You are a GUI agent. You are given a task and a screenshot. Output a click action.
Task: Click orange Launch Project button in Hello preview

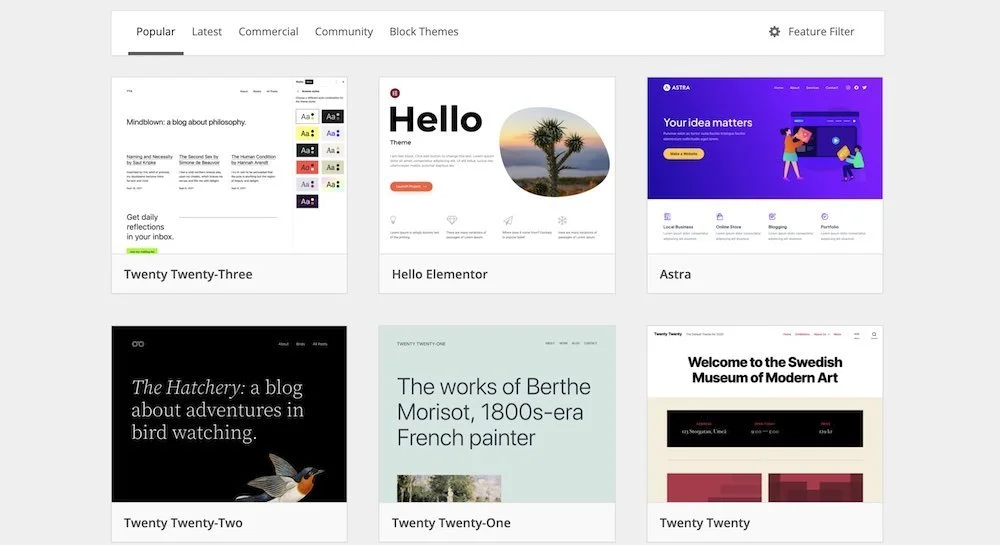[411, 186]
